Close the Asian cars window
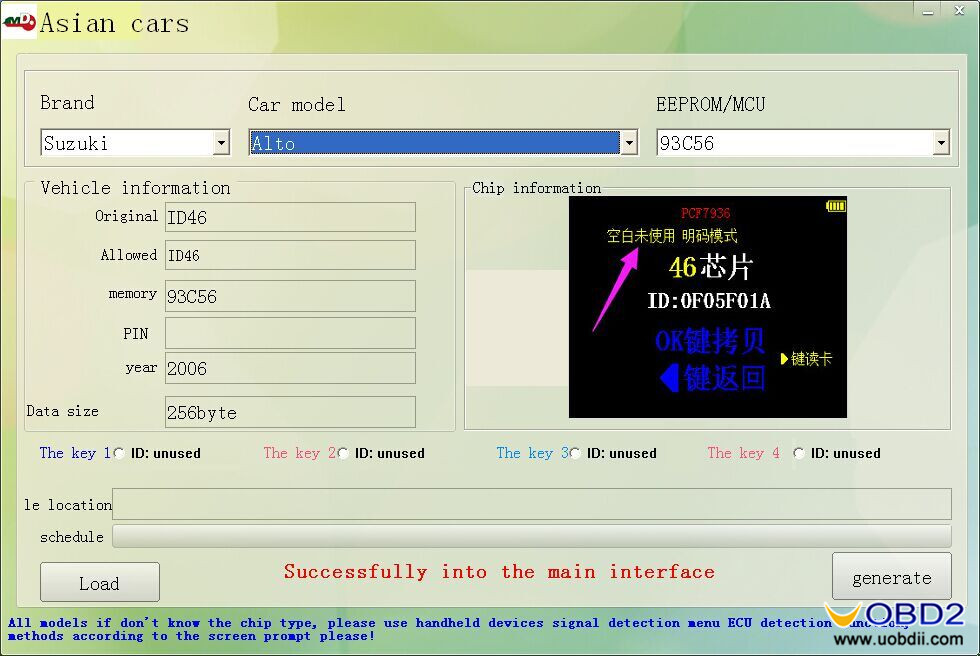The width and height of the screenshot is (980, 656). click(x=959, y=11)
